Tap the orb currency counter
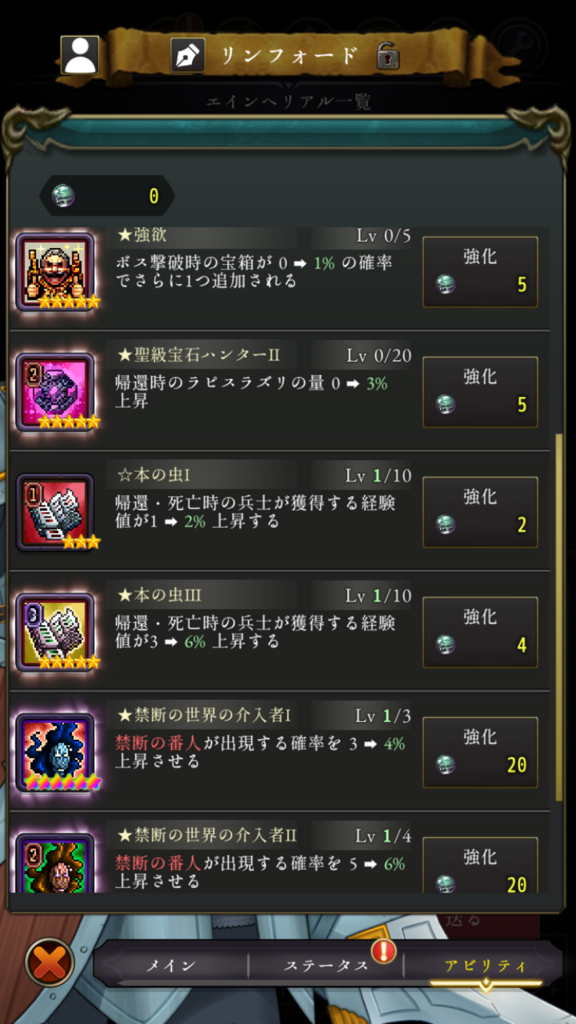The height and width of the screenshot is (1024, 576). click(x=107, y=196)
